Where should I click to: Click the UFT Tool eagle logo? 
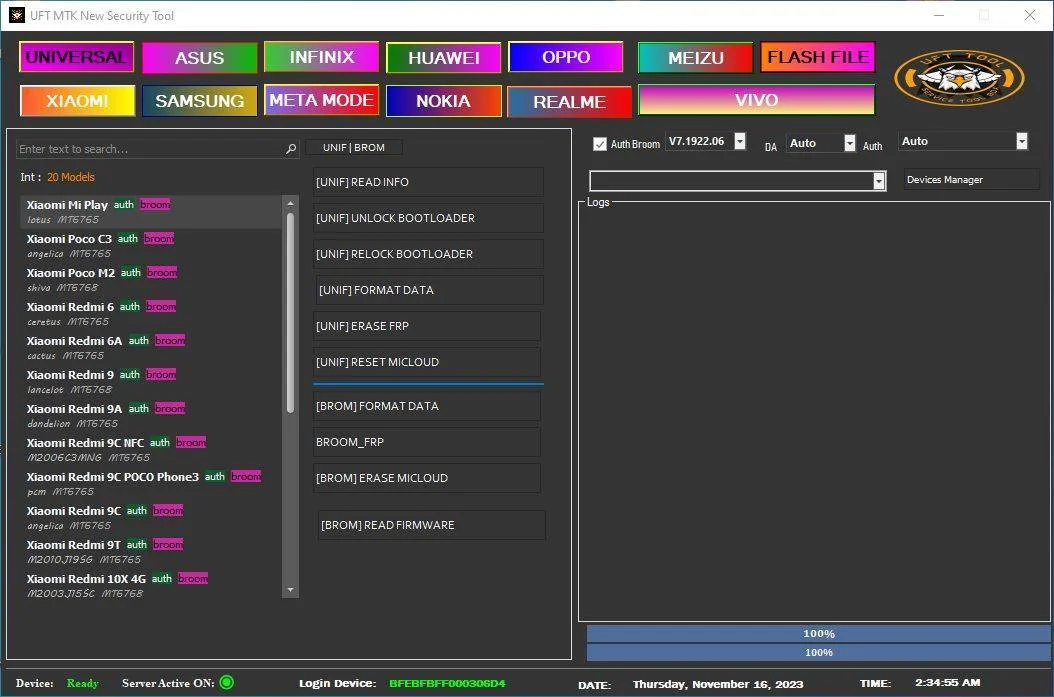click(x=959, y=78)
